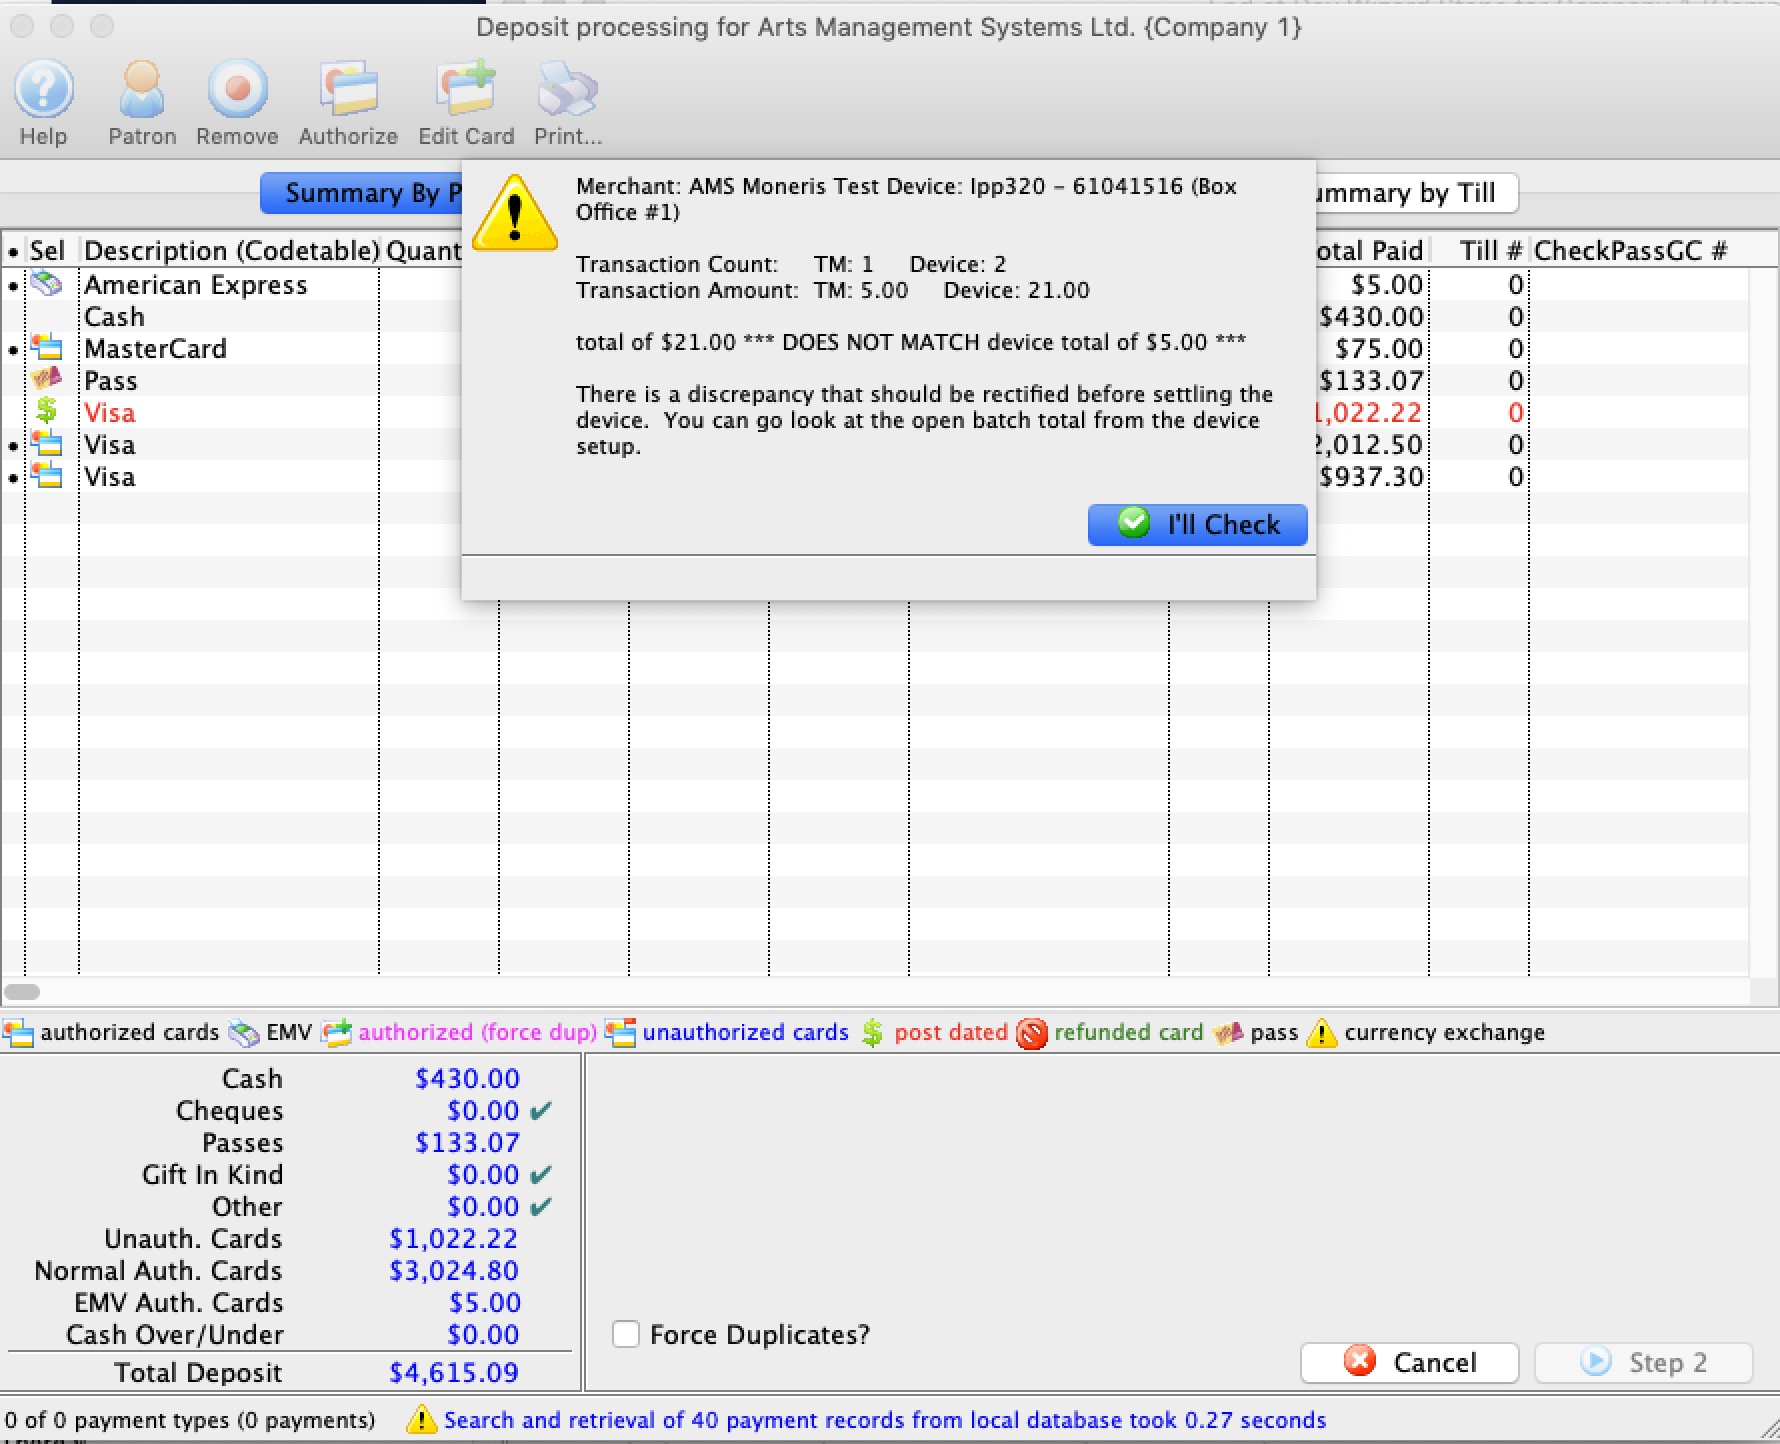This screenshot has width=1780, height=1444.
Task: Click the yellow warning icon in the dialog
Action: click(x=515, y=214)
